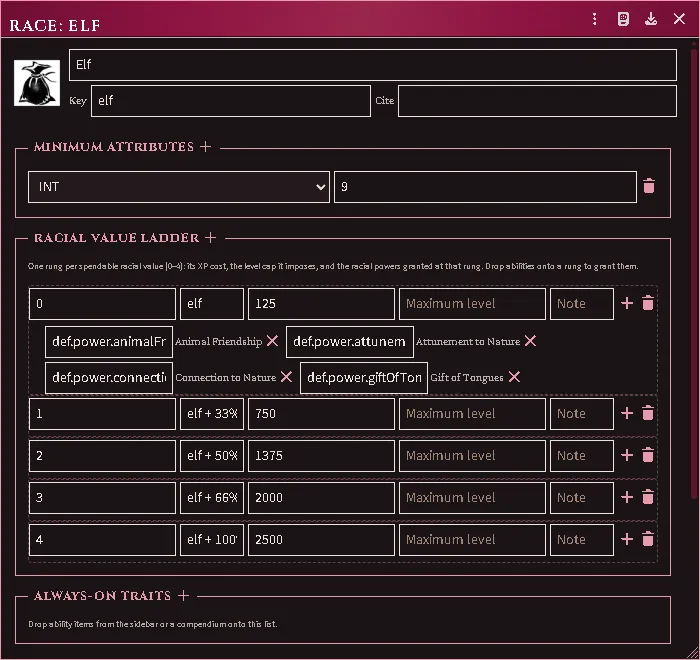Click the journal sheet icon in the header
Screen dimensions: 700x660
point(623,19)
